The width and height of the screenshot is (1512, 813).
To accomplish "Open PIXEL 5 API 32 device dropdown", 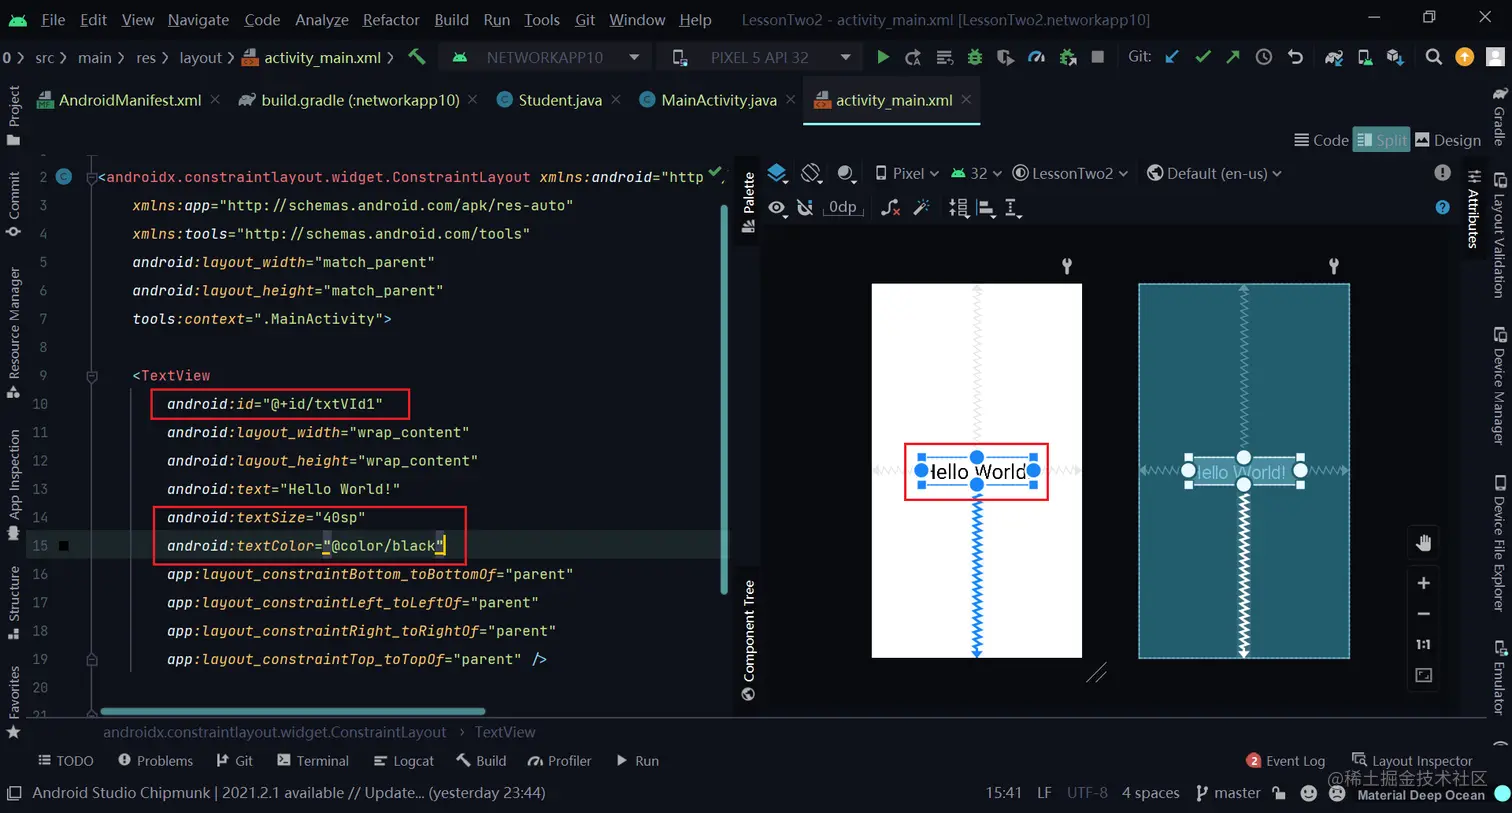I will (764, 58).
